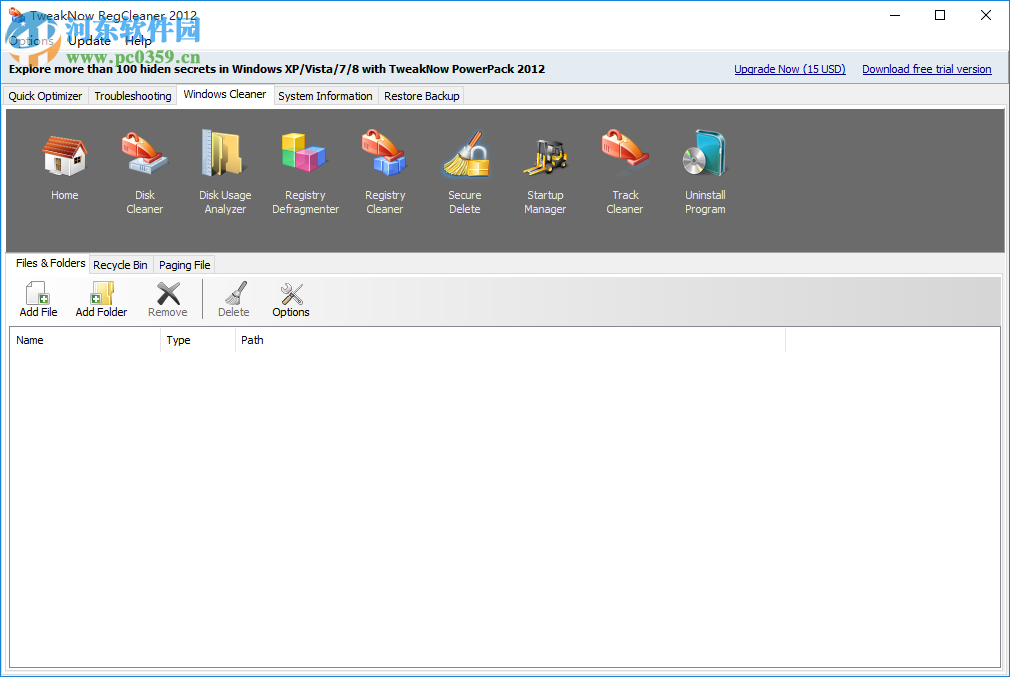Click the Download free trial version link
Screen dimensions: 1010x677
click(926, 68)
